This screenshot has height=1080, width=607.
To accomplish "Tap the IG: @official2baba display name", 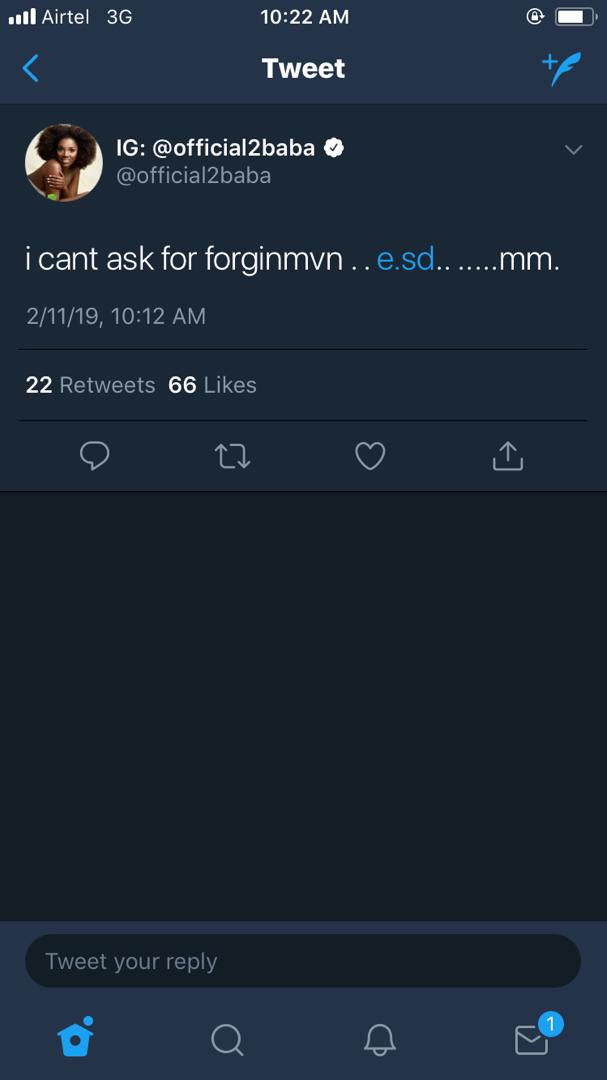I will pyautogui.click(x=215, y=148).
